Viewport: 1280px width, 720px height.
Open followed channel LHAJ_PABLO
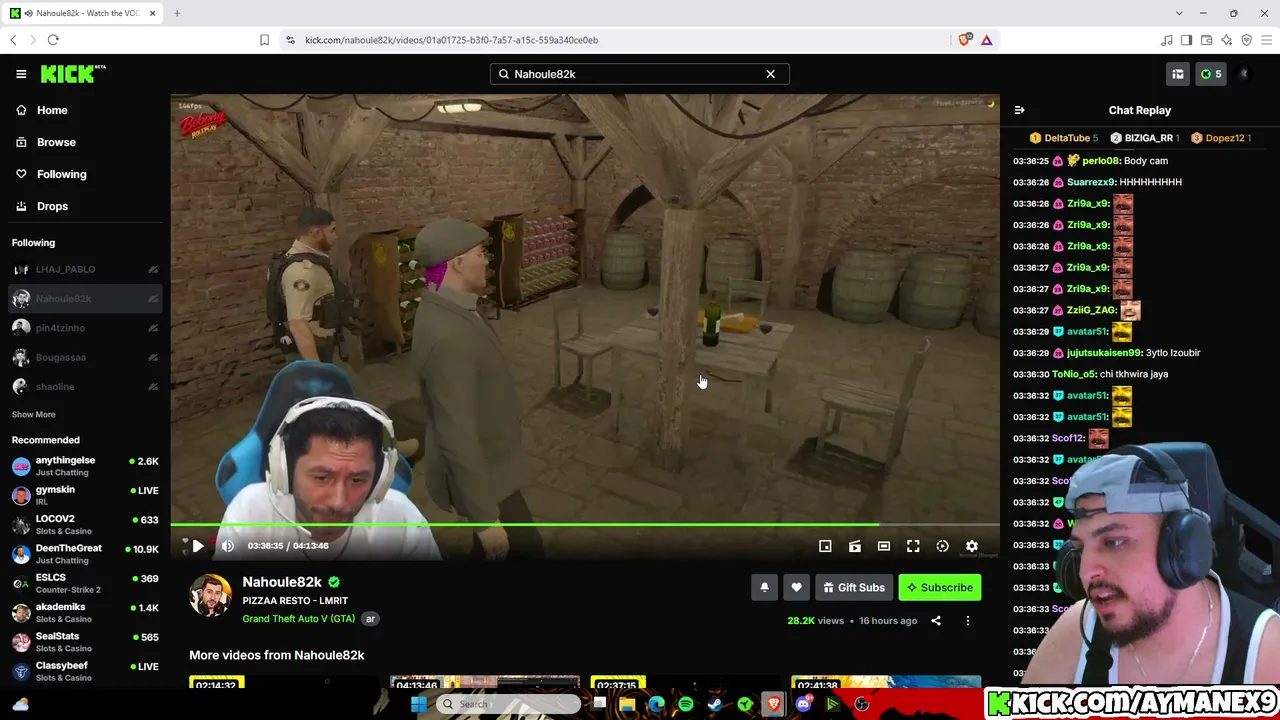(85, 269)
